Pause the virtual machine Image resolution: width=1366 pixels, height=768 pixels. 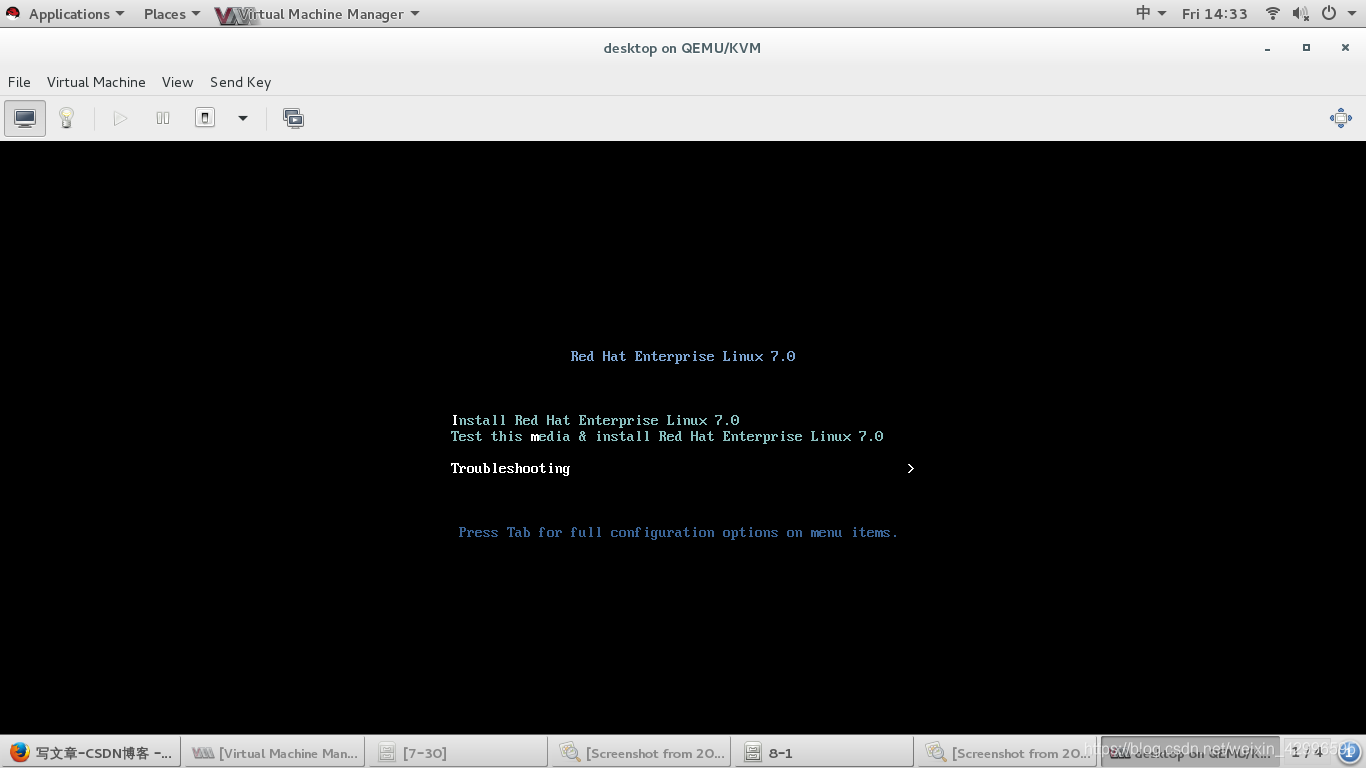[163, 118]
